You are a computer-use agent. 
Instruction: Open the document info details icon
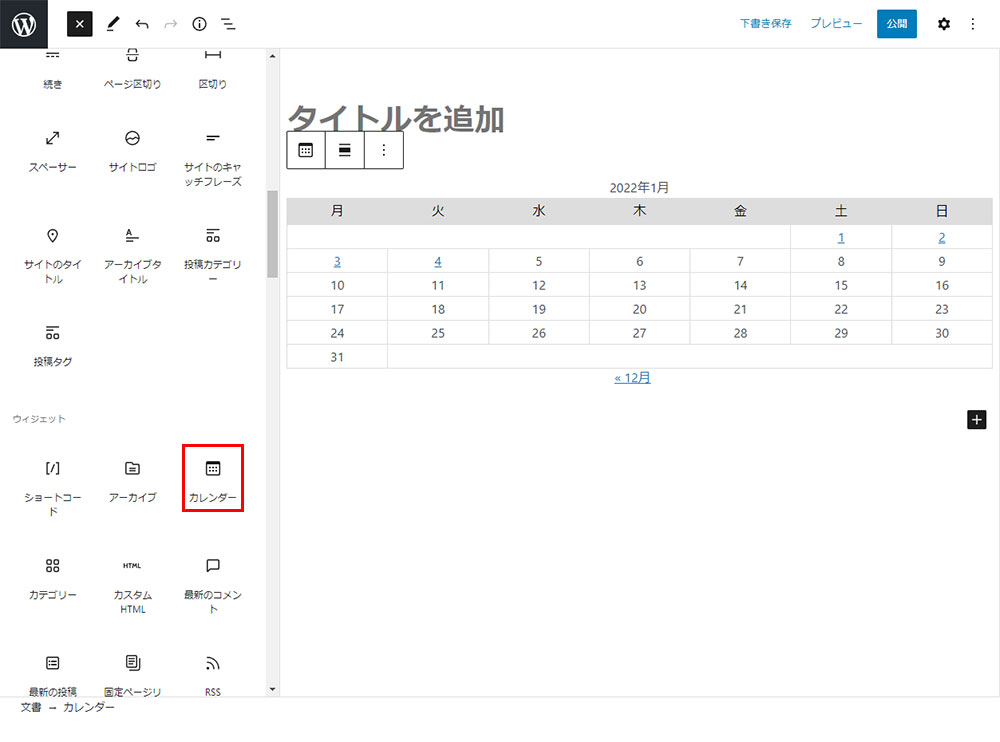tap(199, 24)
